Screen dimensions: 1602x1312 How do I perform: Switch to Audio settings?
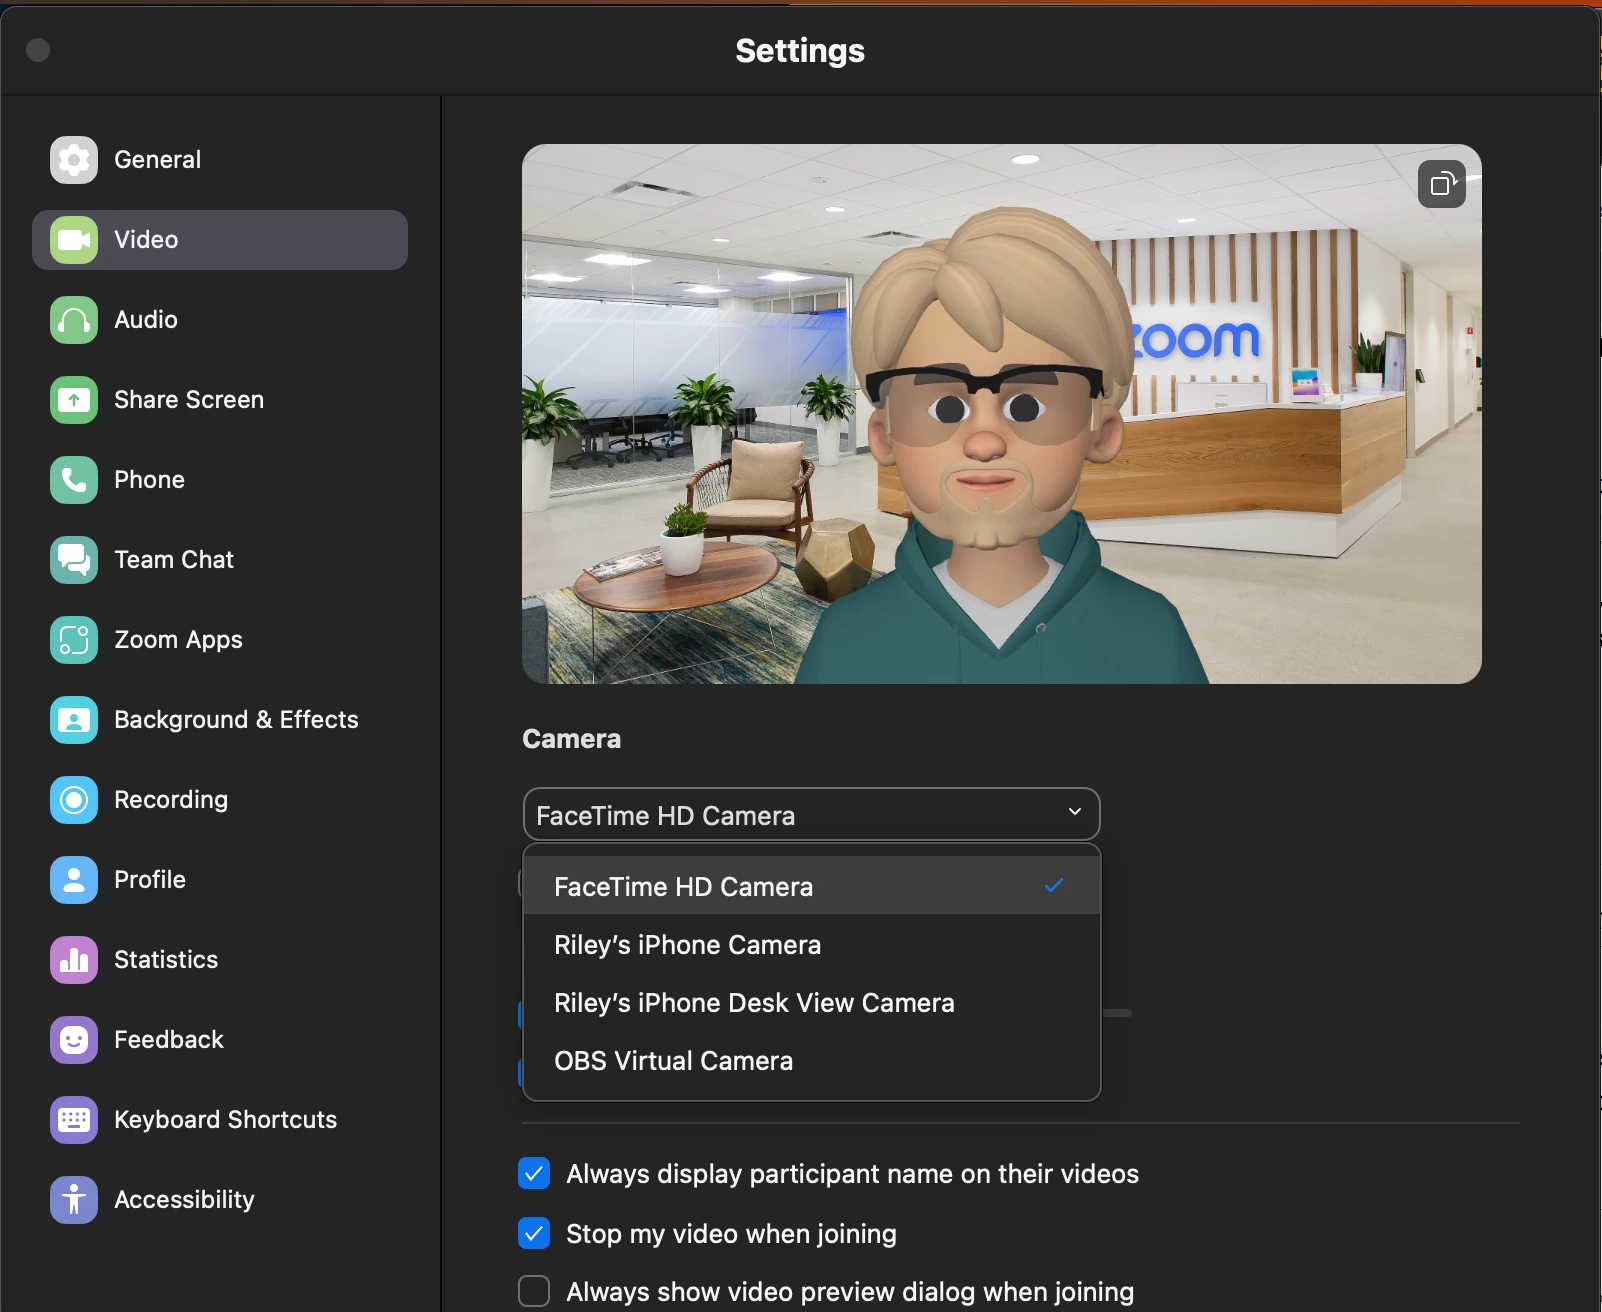point(220,320)
